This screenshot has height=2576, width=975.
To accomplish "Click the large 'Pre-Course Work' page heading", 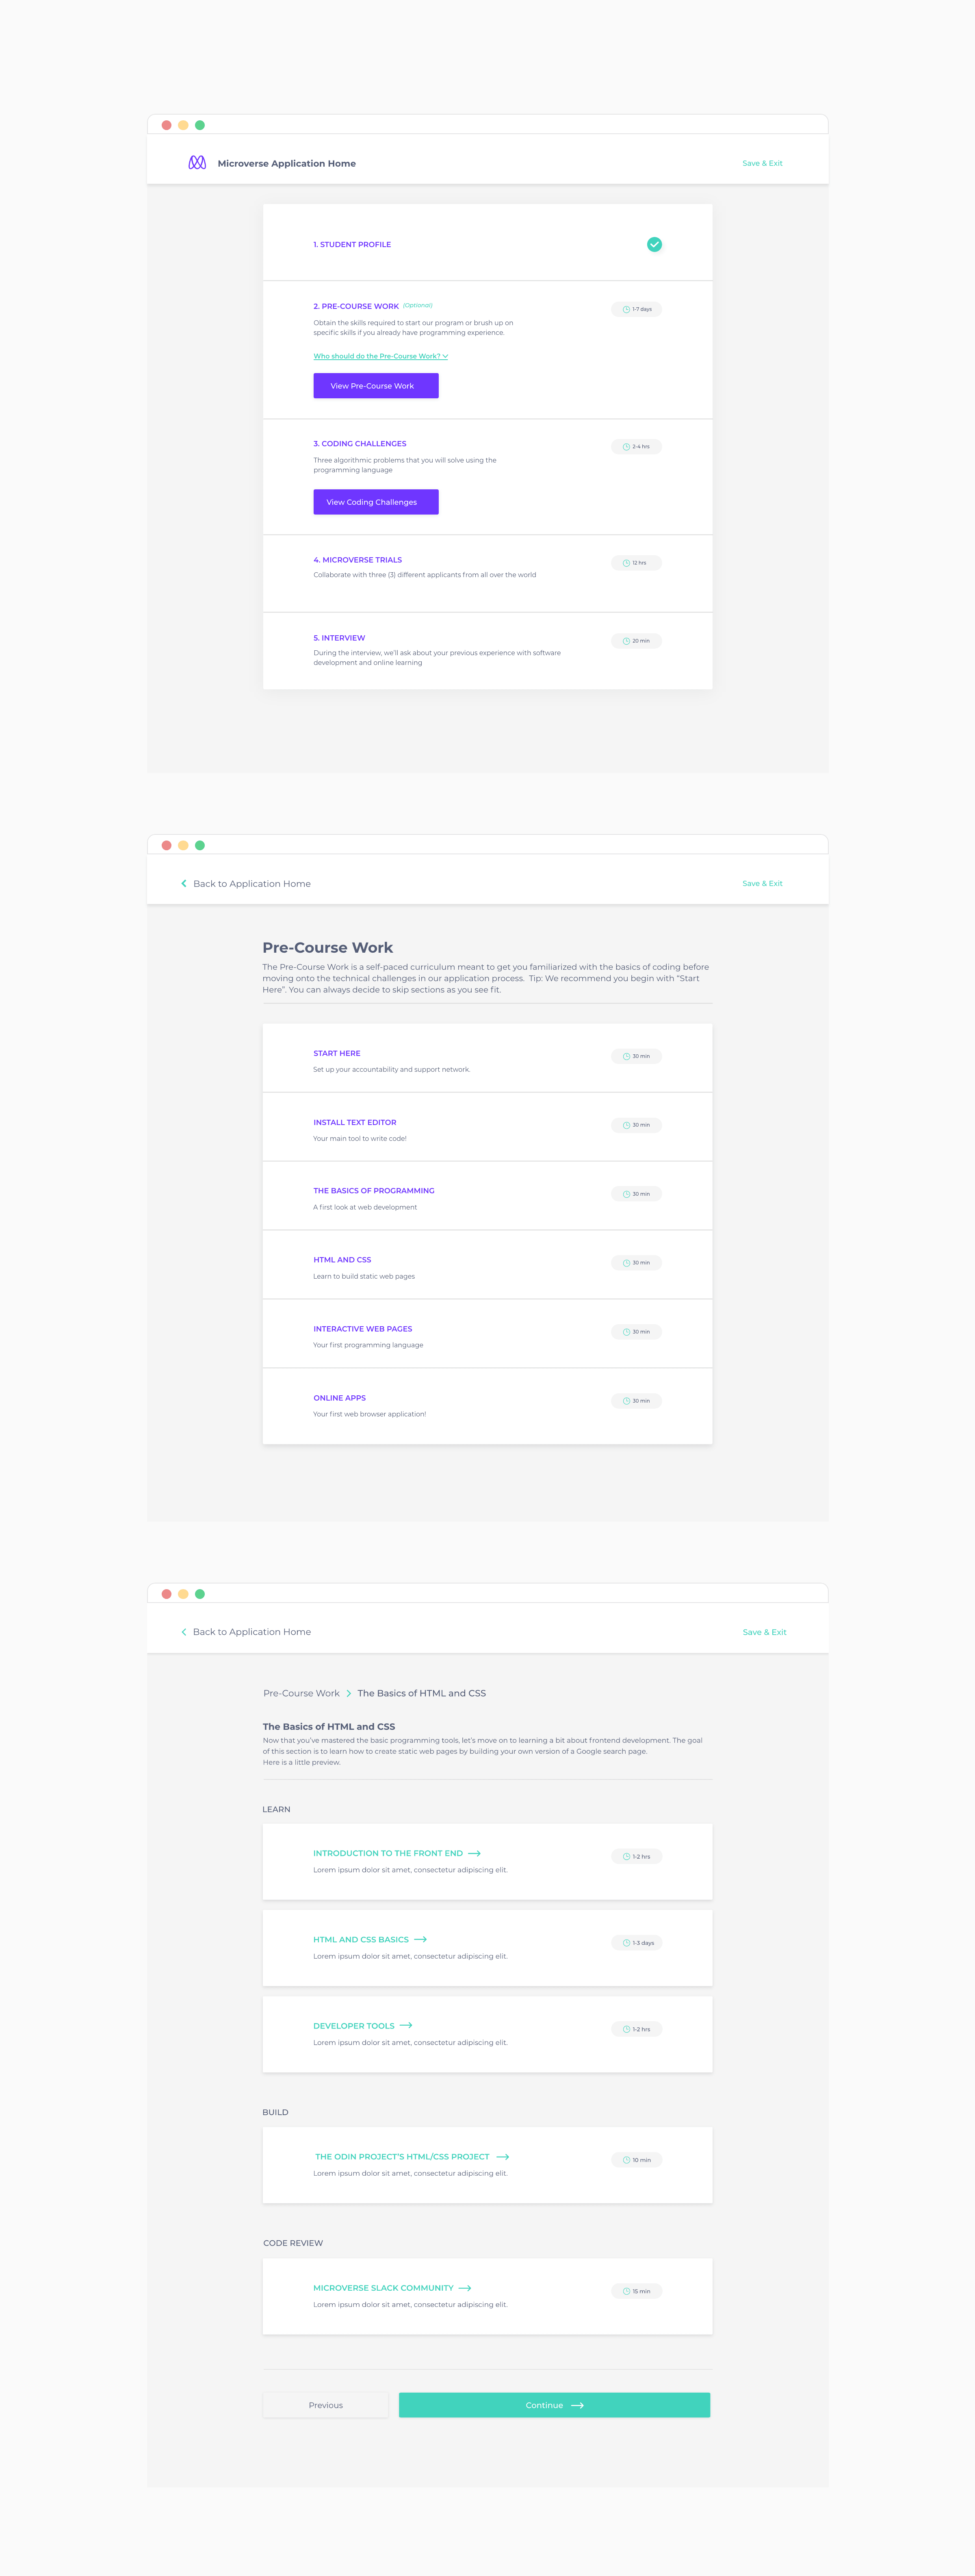I will [x=328, y=947].
